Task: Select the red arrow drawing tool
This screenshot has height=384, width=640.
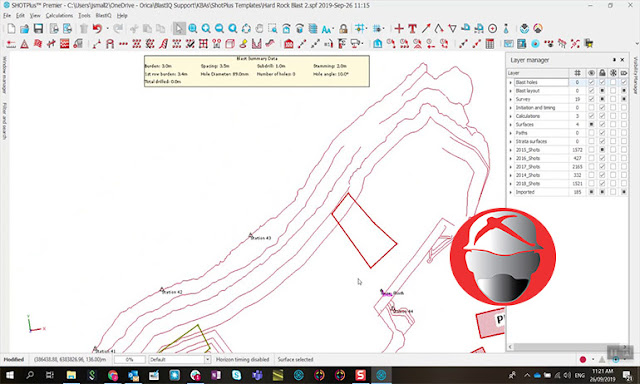Action: pyautogui.click(x=426, y=29)
